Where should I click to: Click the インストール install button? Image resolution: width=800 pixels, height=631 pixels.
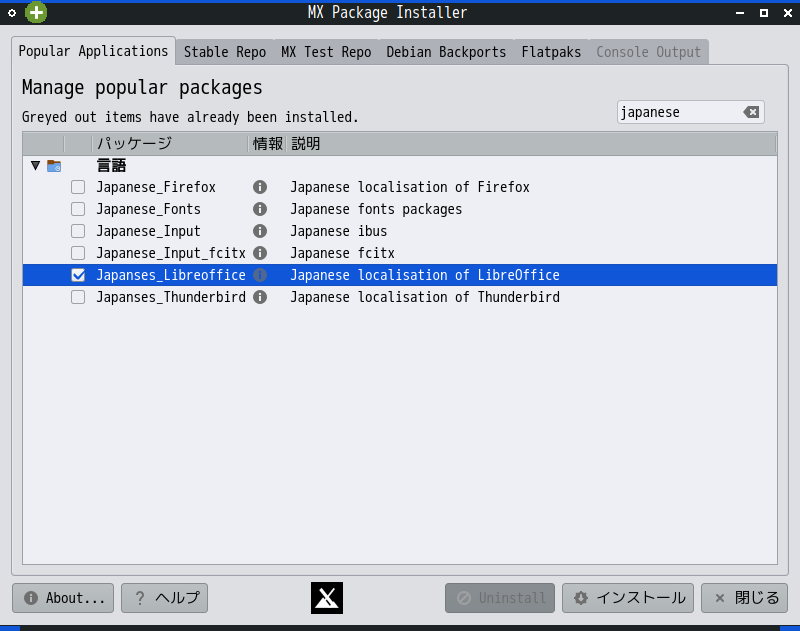[628, 598]
